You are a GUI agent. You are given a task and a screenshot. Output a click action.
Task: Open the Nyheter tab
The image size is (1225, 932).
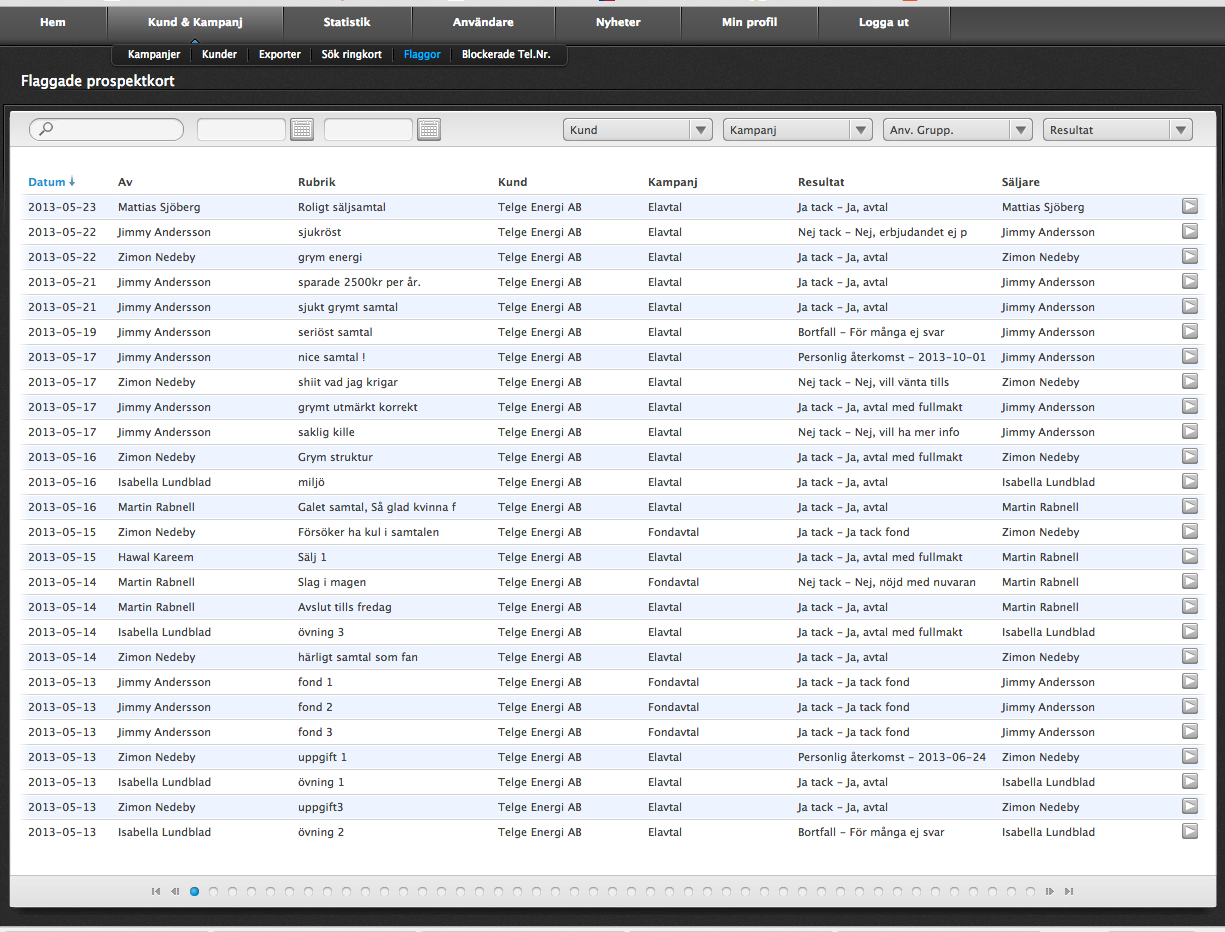pos(618,23)
